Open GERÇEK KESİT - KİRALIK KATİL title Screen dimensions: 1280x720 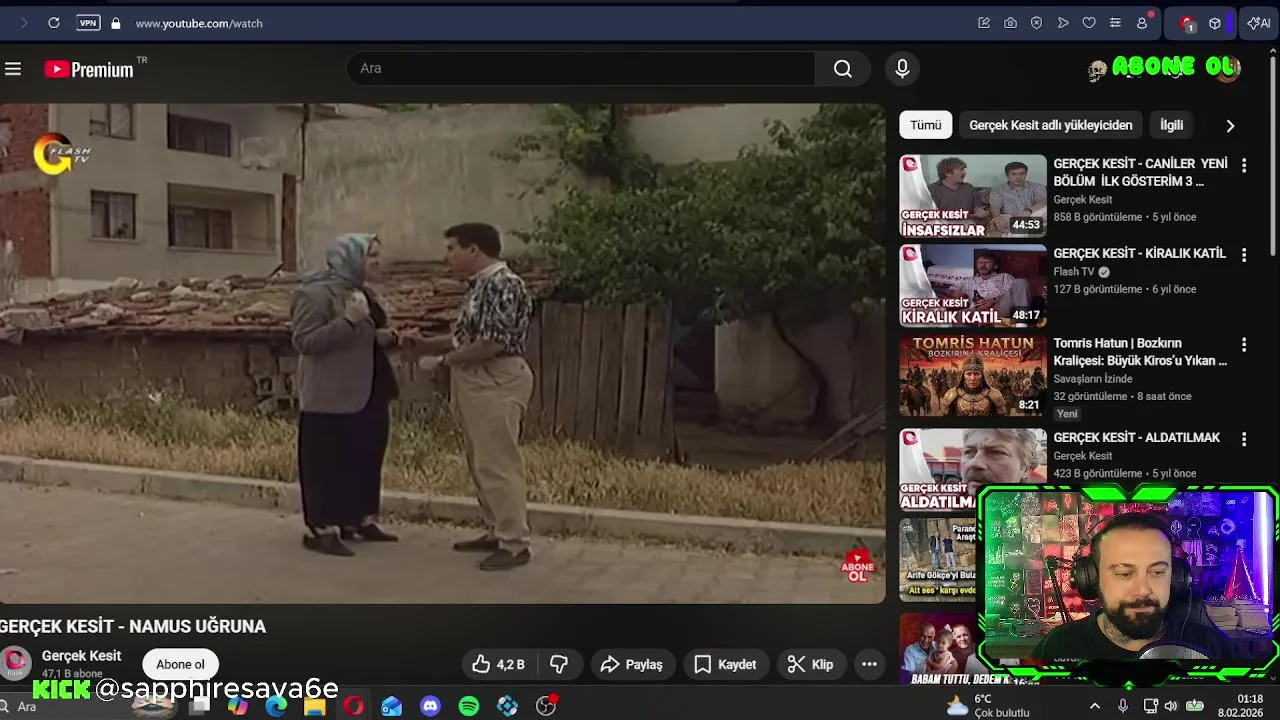coord(1139,253)
